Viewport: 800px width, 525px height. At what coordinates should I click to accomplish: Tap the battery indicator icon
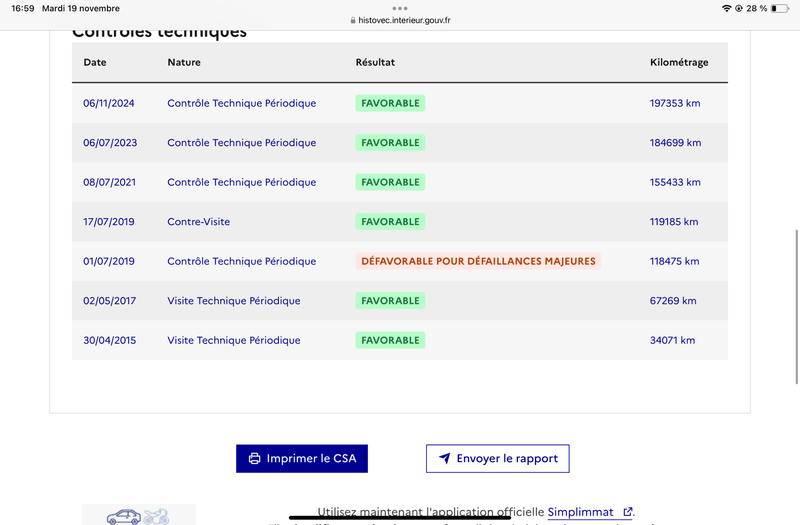(780, 8)
